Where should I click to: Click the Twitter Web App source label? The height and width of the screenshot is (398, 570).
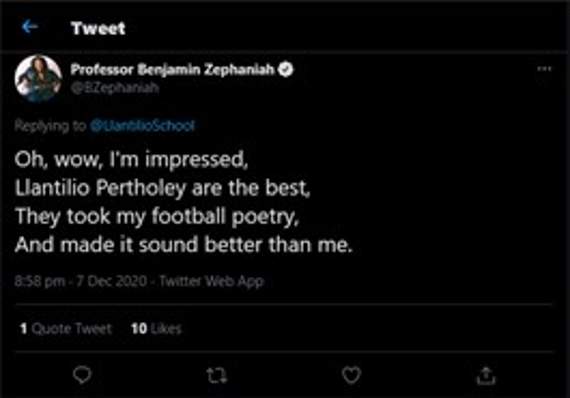tap(212, 281)
